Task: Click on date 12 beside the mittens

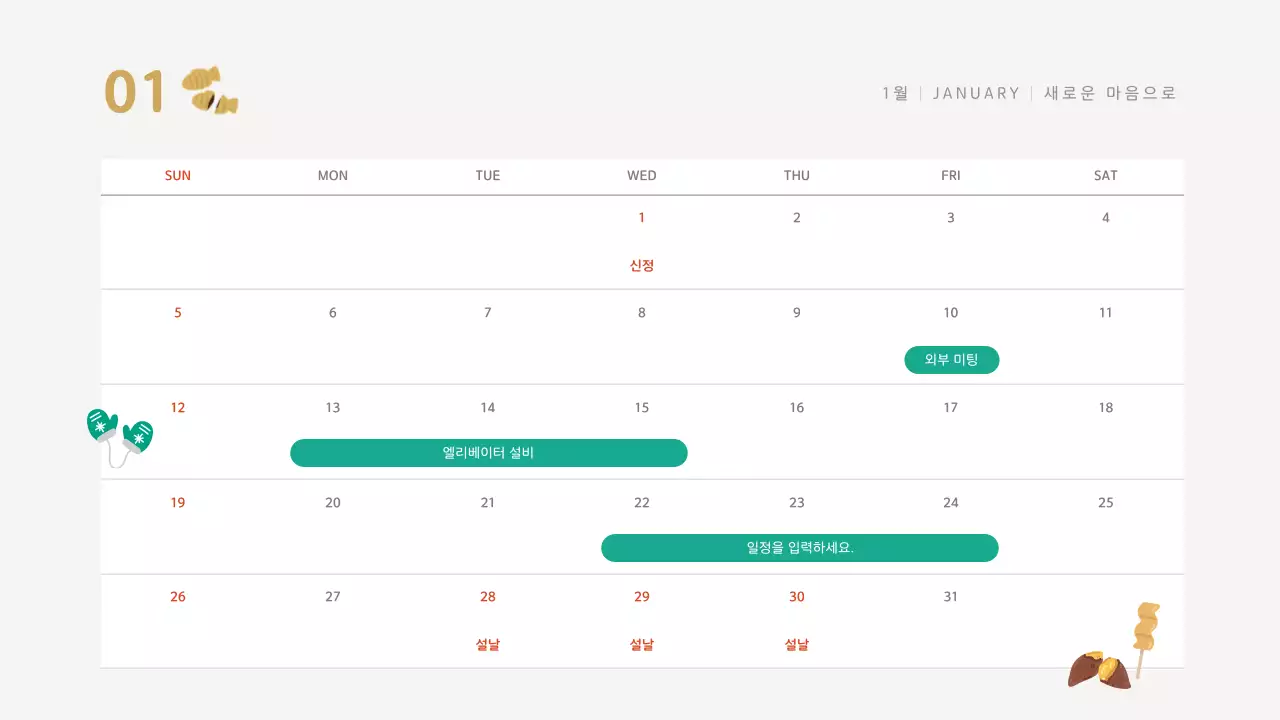Action: (x=178, y=408)
